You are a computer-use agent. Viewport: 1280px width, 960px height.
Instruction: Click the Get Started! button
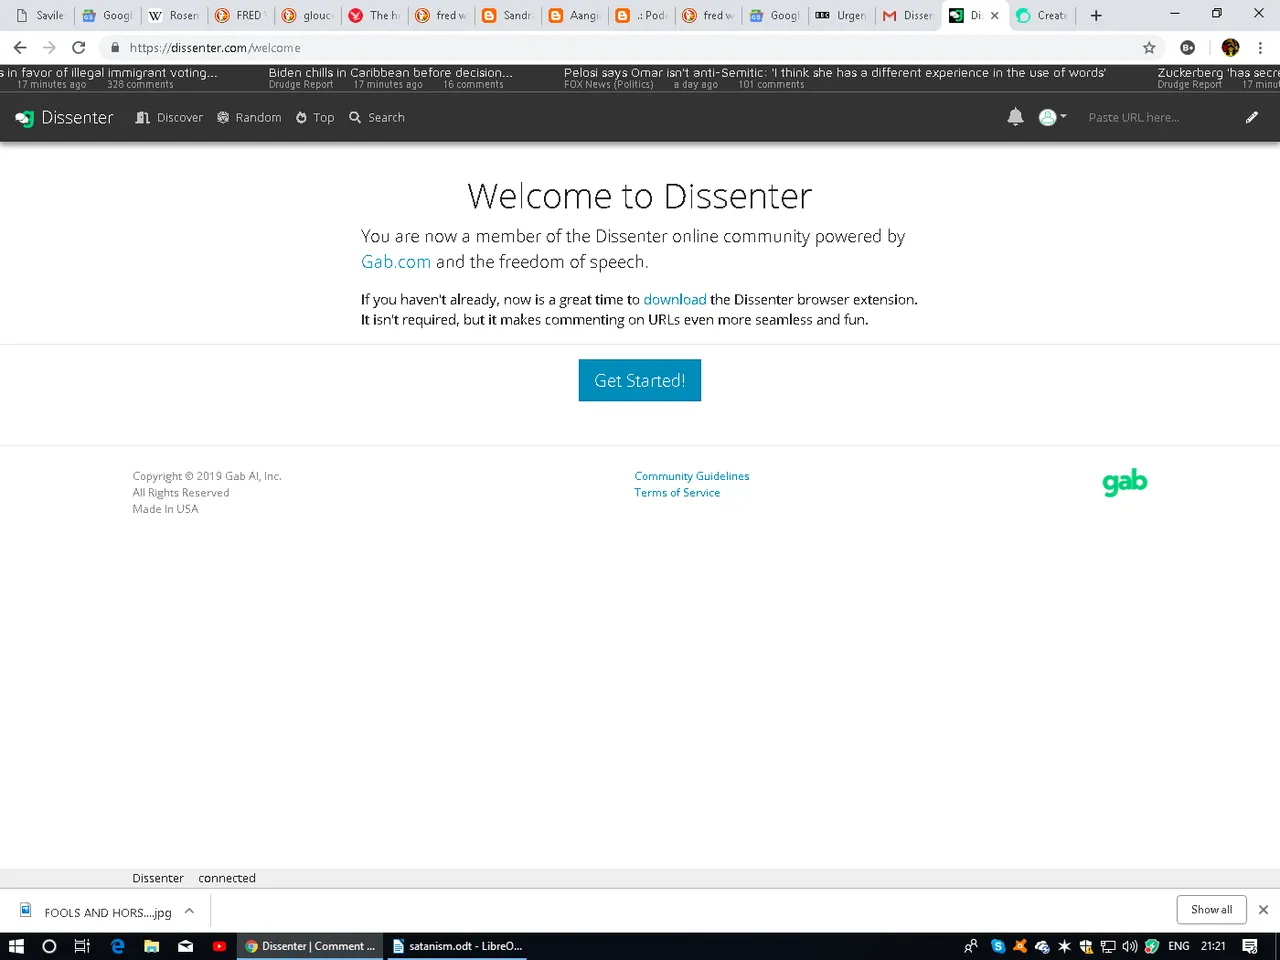(640, 380)
